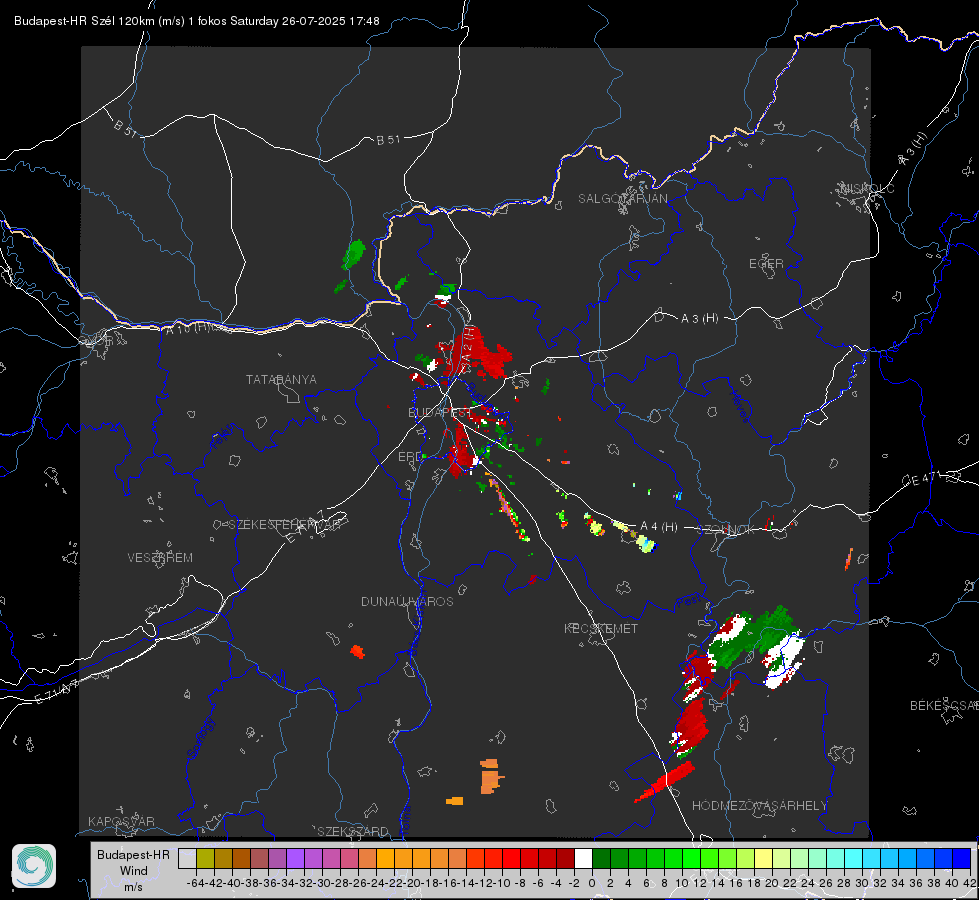Click the green echo patch north of Tatabánya
The image size is (979, 900).
[353, 254]
